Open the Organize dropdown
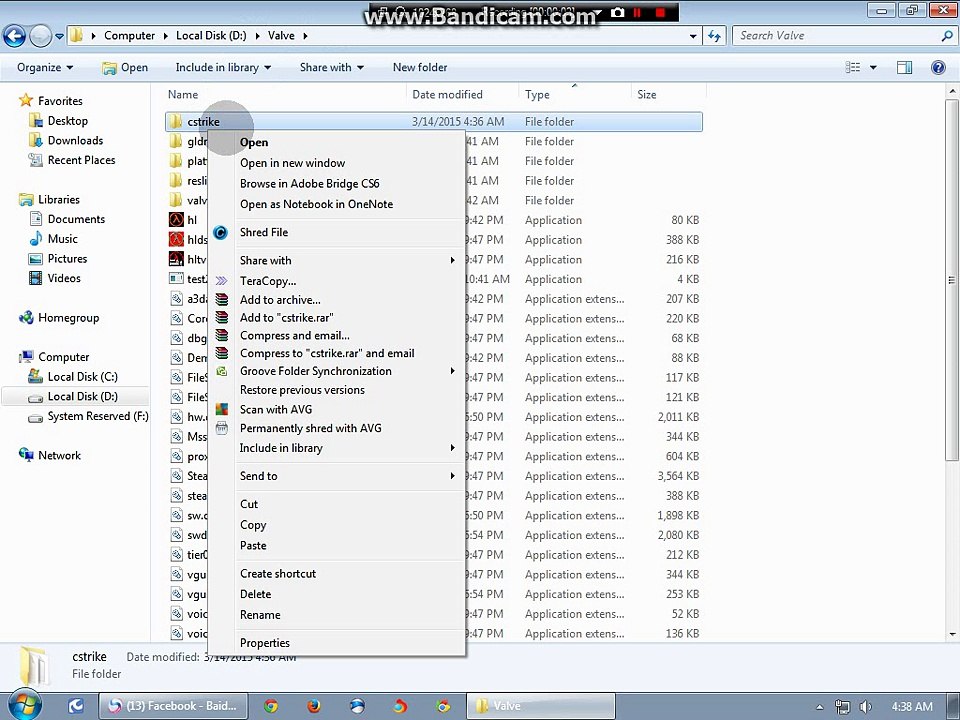This screenshot has width=960, height=720. [45, 67]
